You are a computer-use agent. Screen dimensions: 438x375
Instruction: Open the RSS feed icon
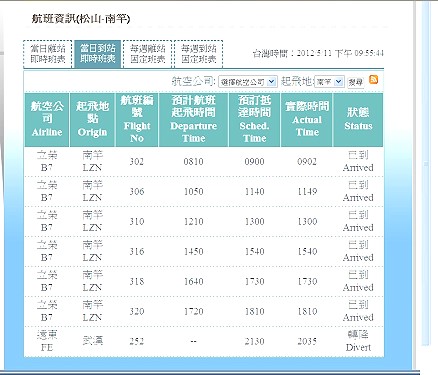[374, 80]
